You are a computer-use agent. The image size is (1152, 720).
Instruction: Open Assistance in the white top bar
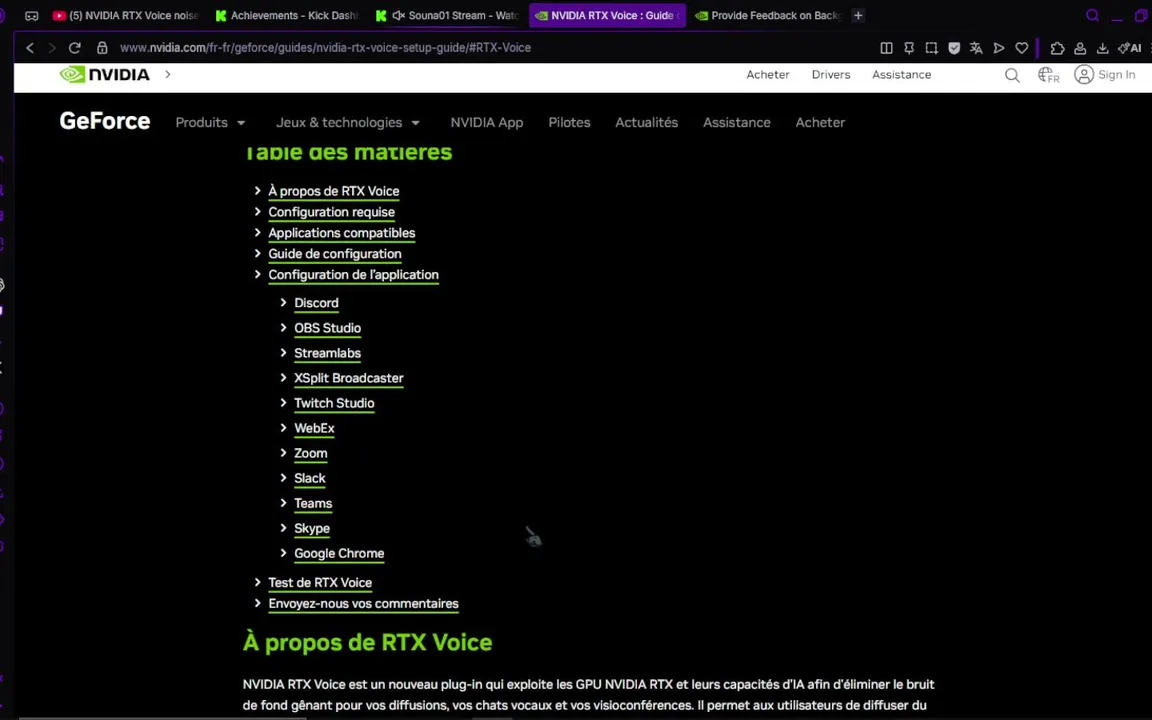(x=901, y=75)
